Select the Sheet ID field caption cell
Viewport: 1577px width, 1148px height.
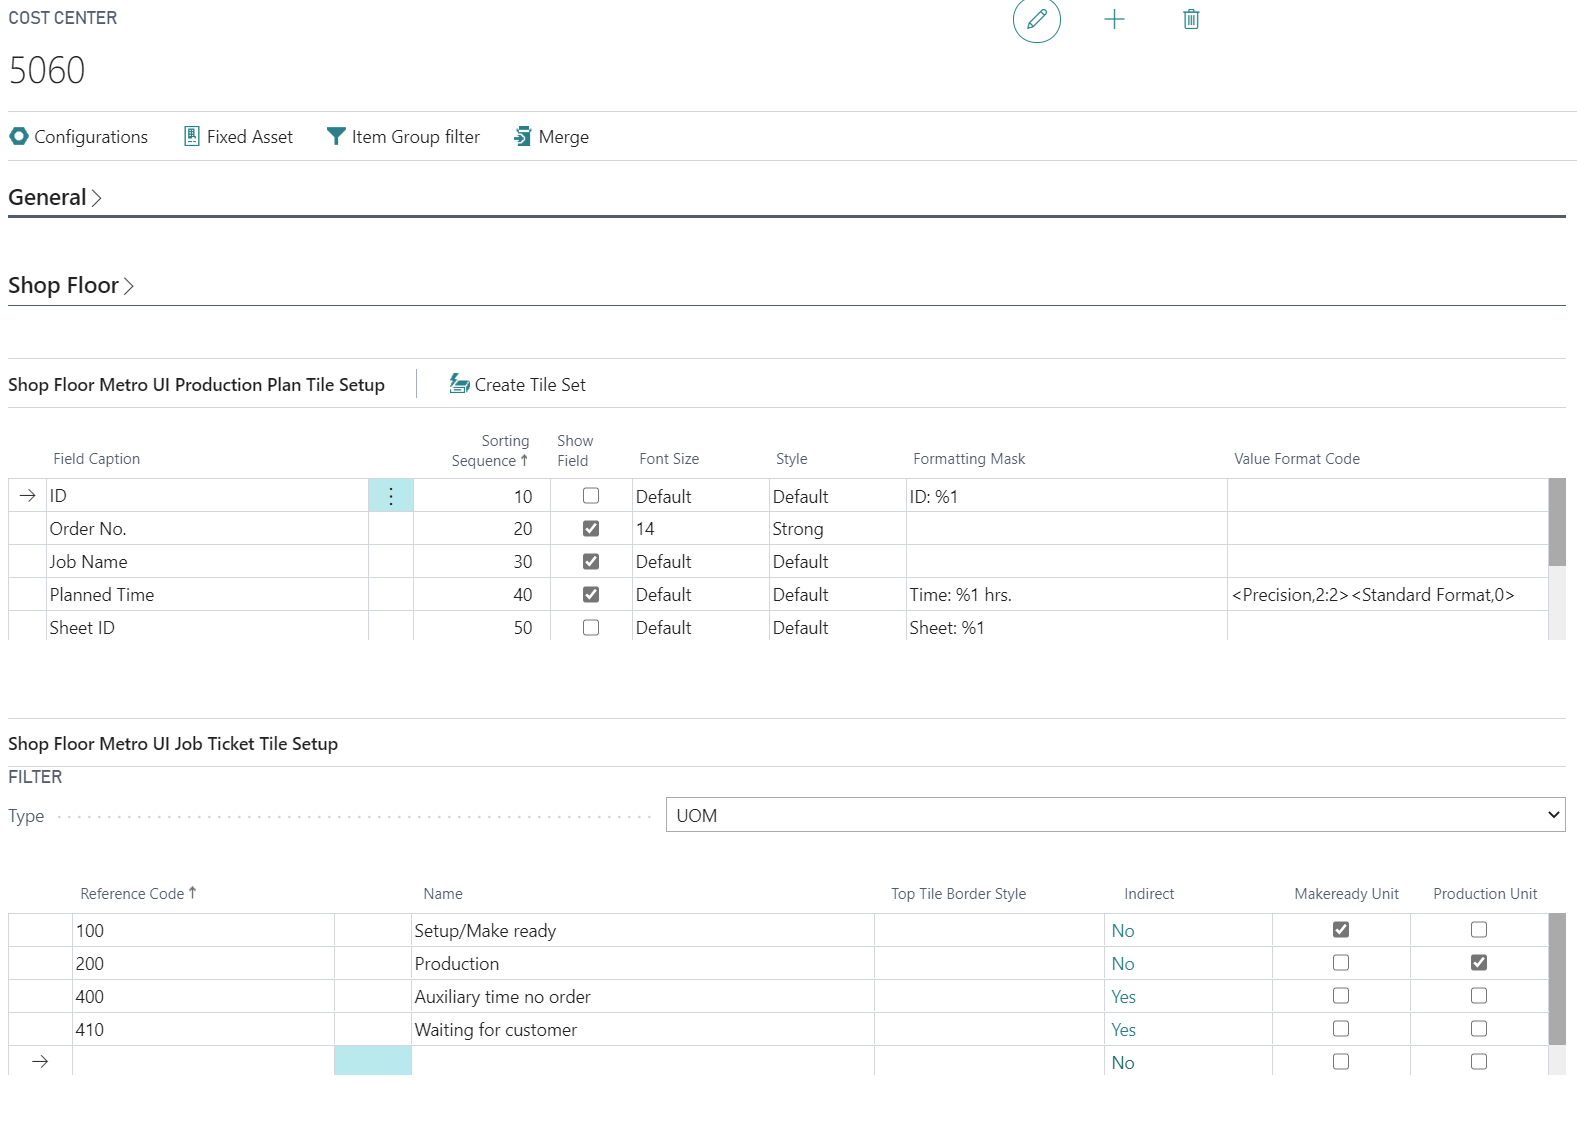[x=207, y=628]
